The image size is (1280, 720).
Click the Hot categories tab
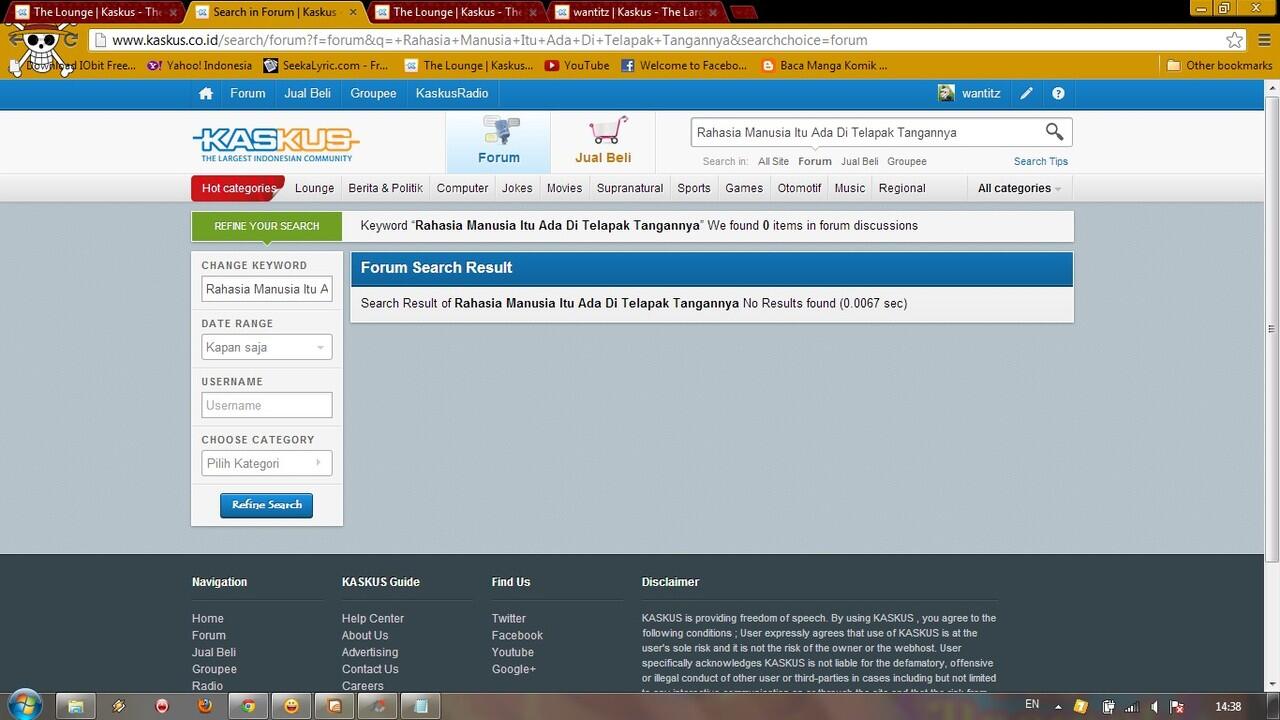tap(238, 188)
